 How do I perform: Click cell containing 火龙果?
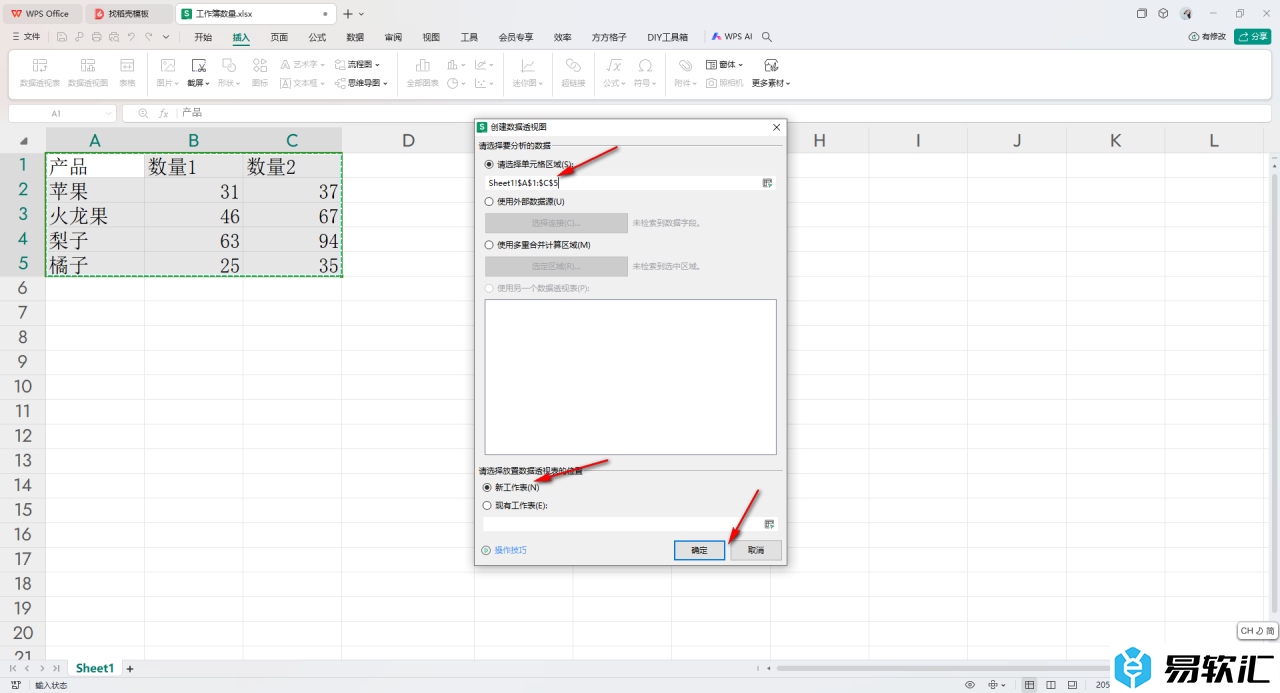[95, 215]
